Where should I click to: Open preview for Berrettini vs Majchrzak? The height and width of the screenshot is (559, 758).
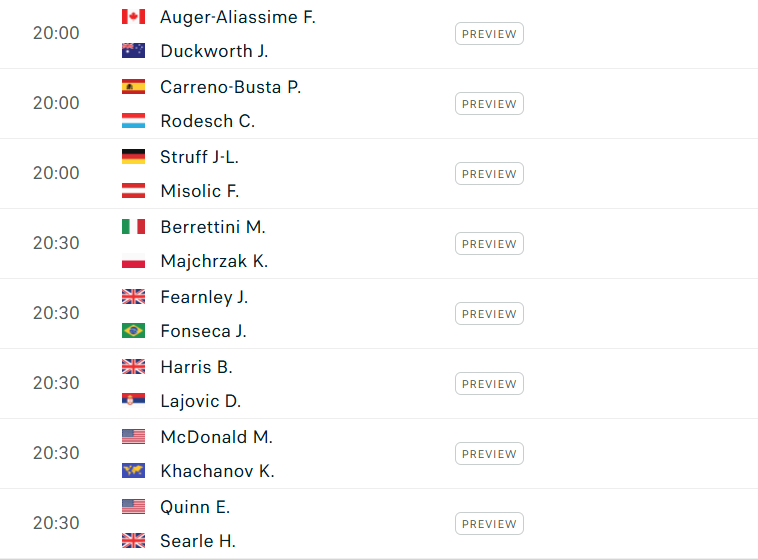pos(489,244)
